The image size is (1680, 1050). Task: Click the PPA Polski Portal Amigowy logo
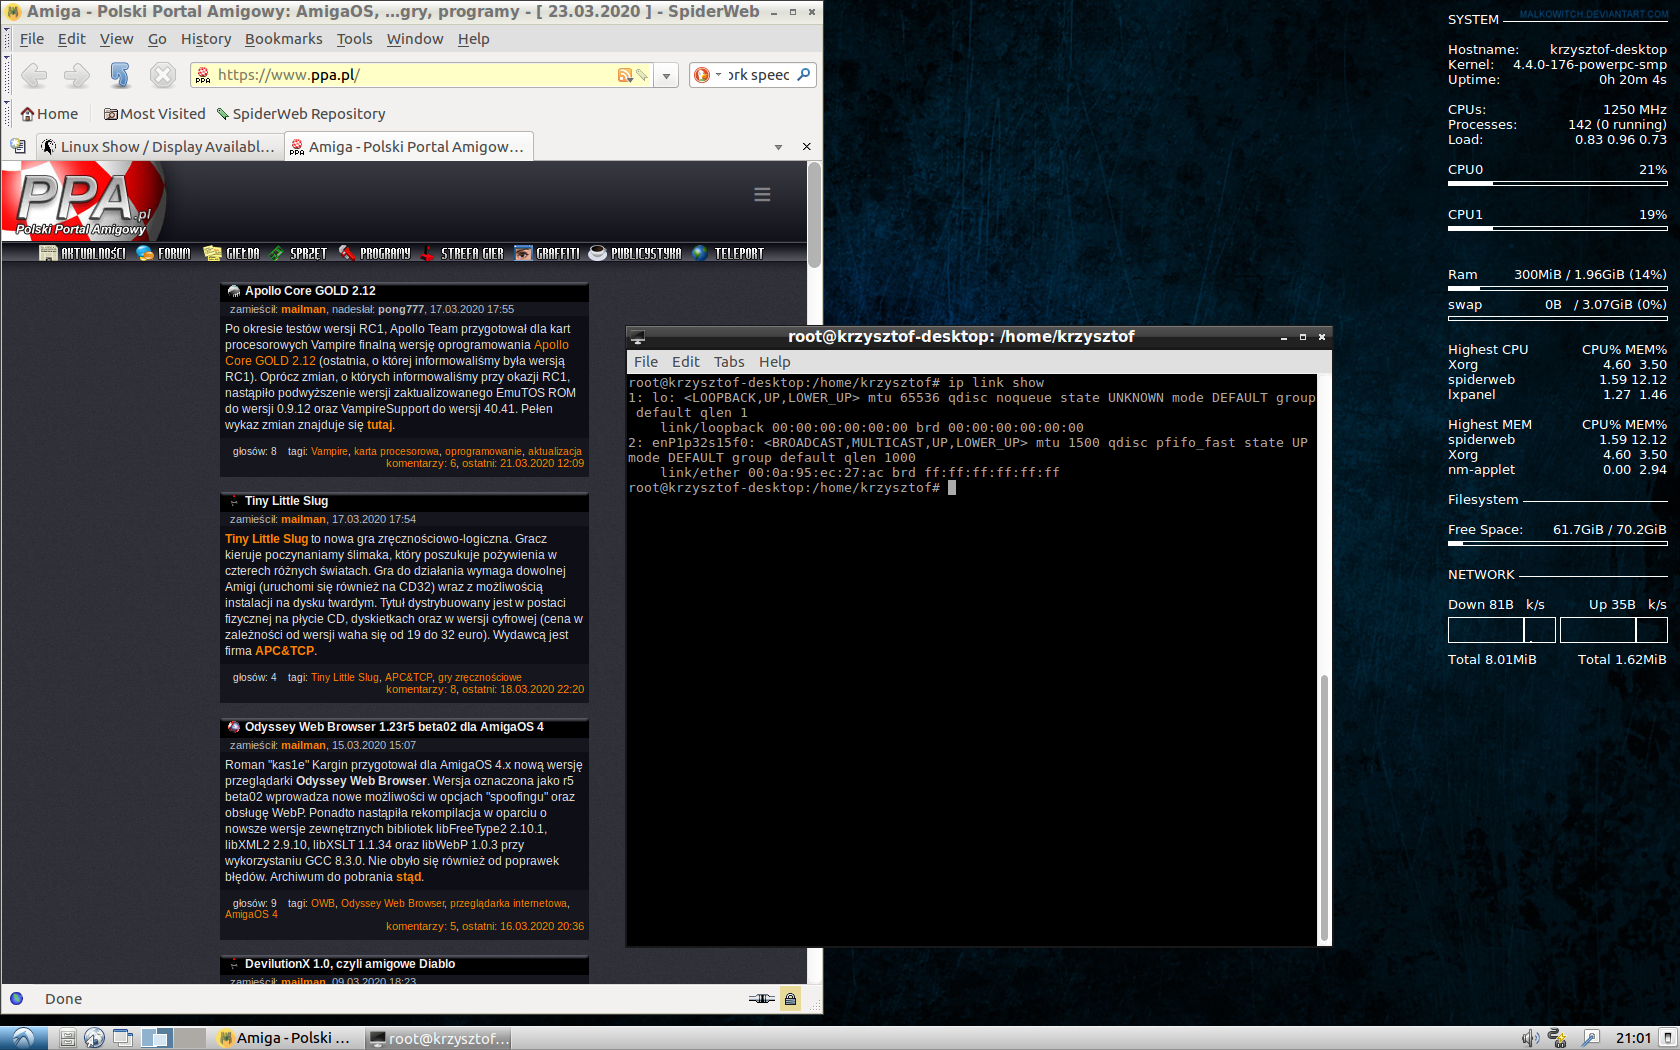(84, 201)
